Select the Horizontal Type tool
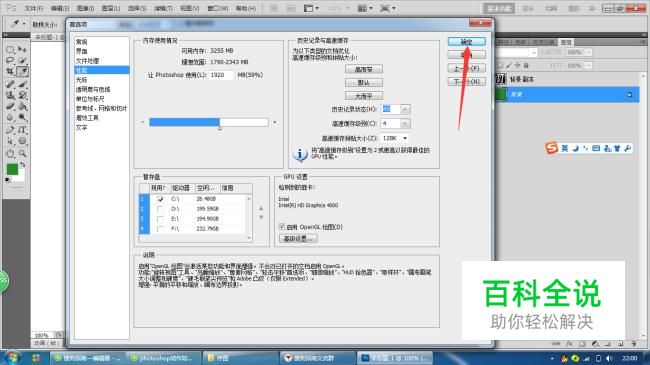 pyautogui.click(x=22, y=130)
